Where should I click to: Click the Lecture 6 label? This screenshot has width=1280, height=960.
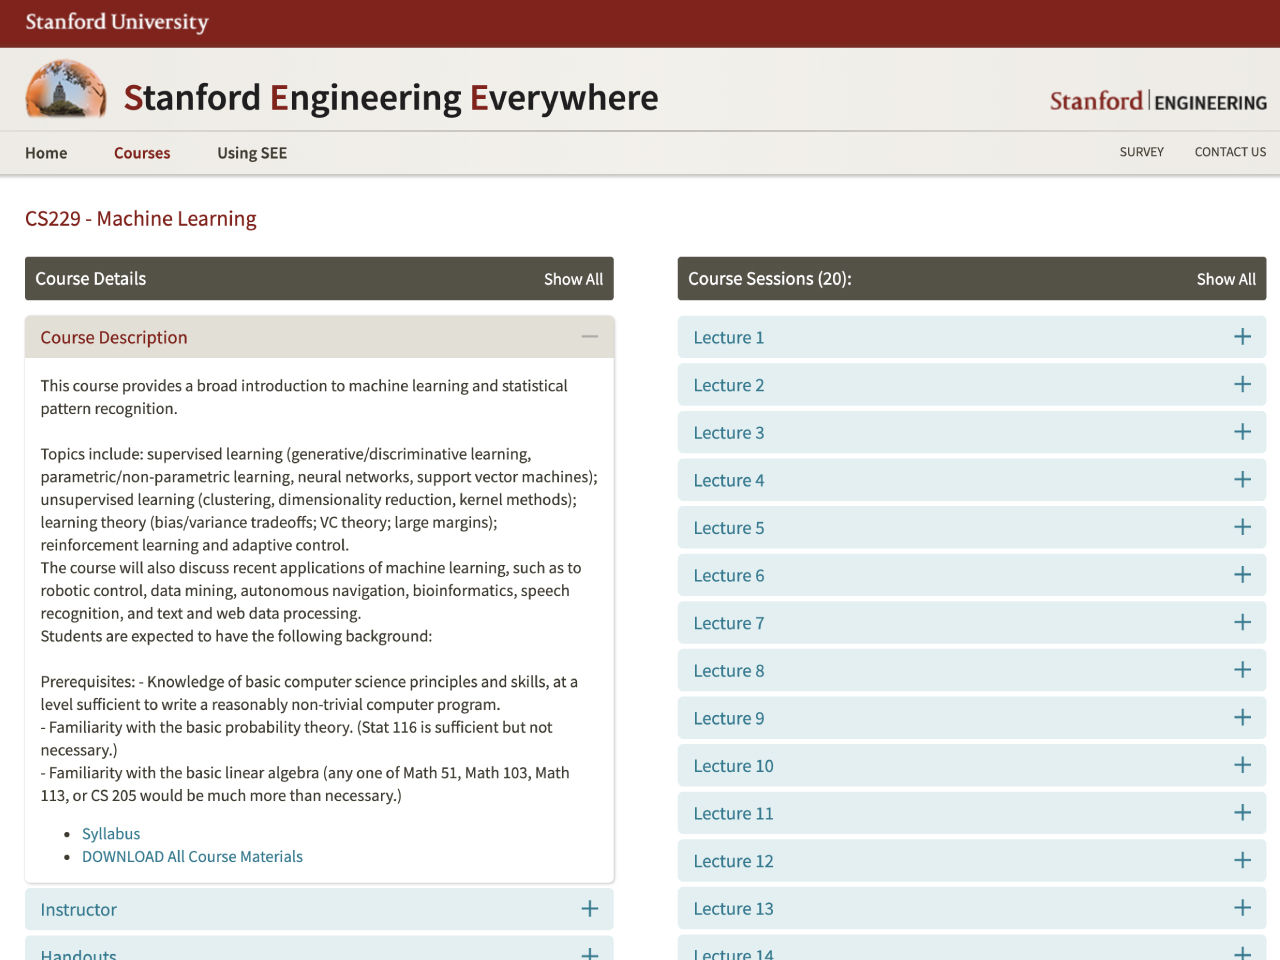tap(729, 576)
